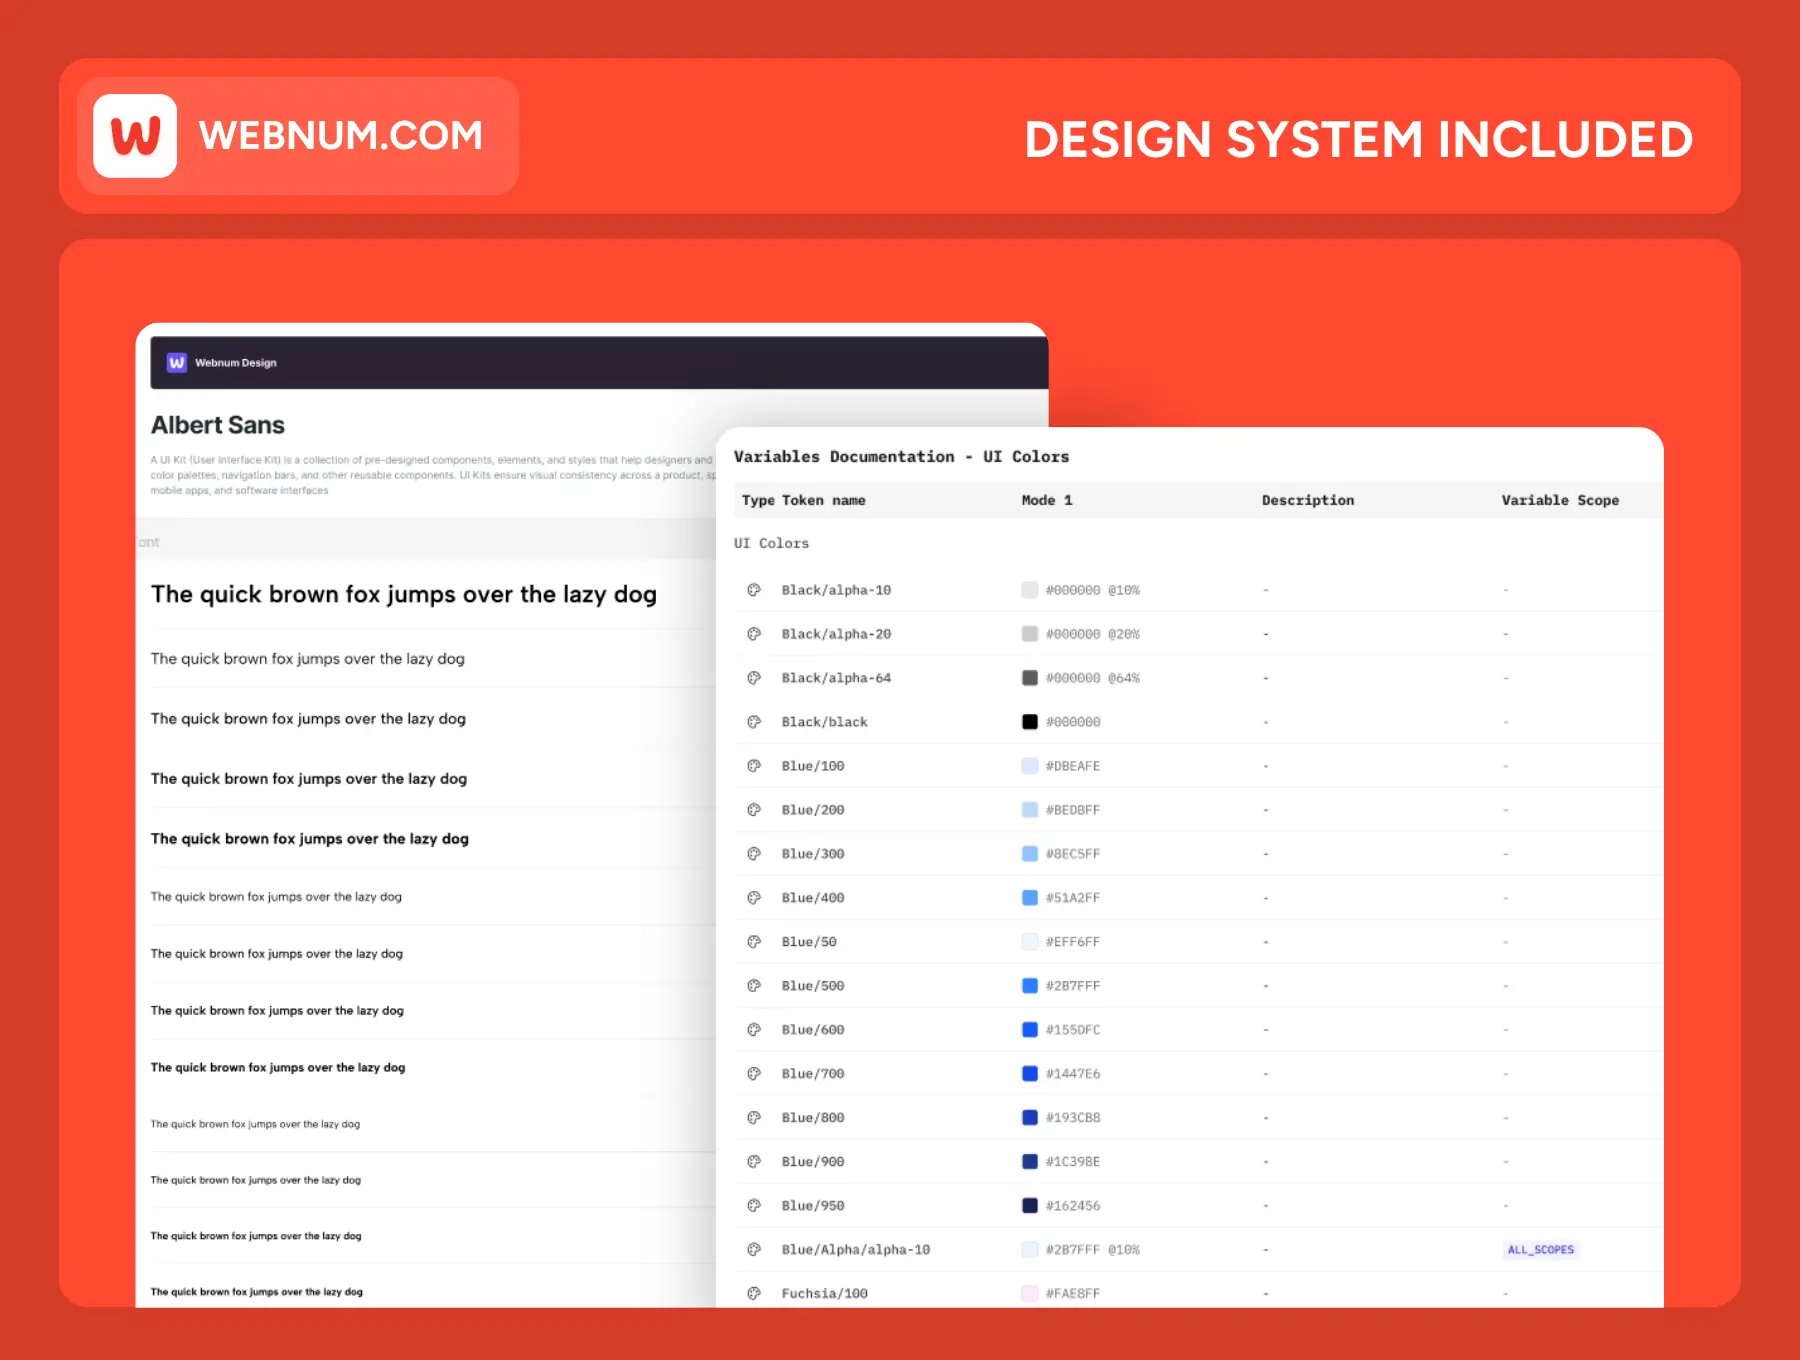Click the Blue/600 color swatch
The image size is (1800, 1360).
pos(1029,1030)
